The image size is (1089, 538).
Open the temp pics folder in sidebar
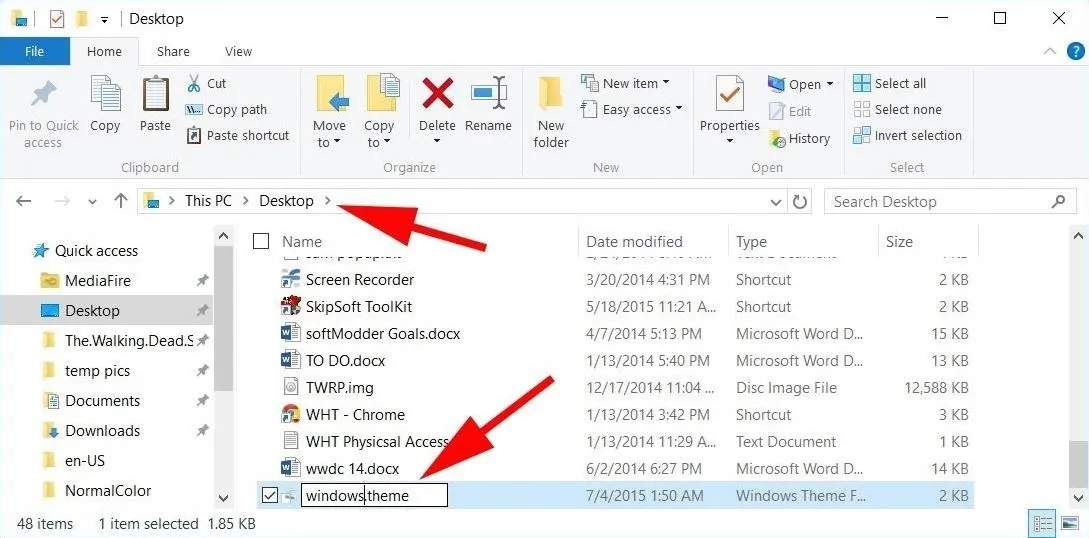(97, 371)
